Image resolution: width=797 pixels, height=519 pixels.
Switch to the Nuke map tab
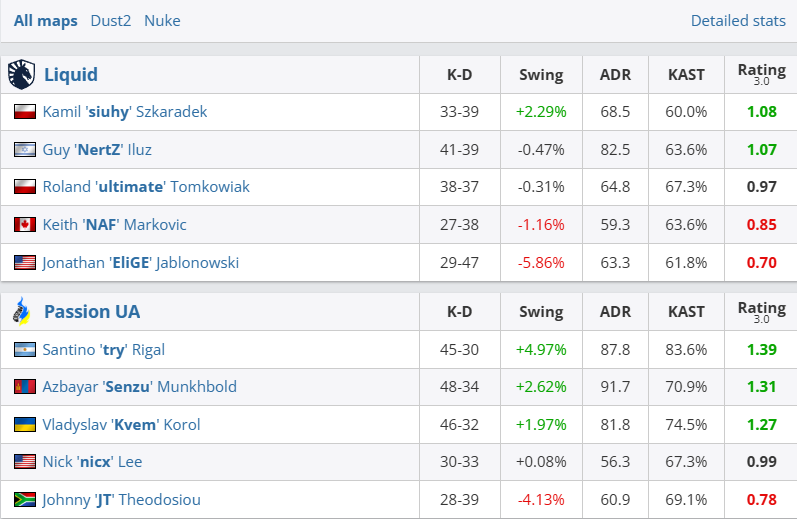(162, 20)
